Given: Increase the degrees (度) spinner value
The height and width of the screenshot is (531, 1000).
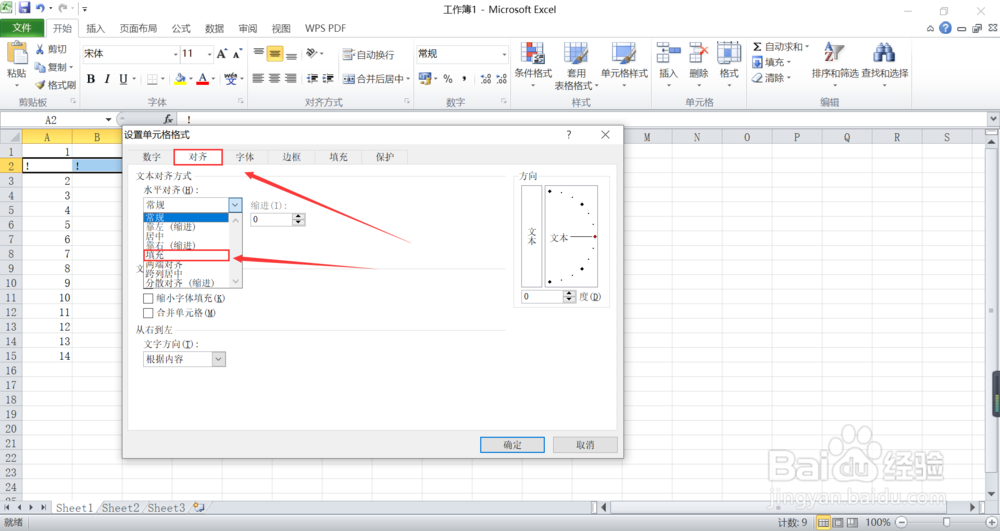Looking at the screenshot, I should click(570, 293).
